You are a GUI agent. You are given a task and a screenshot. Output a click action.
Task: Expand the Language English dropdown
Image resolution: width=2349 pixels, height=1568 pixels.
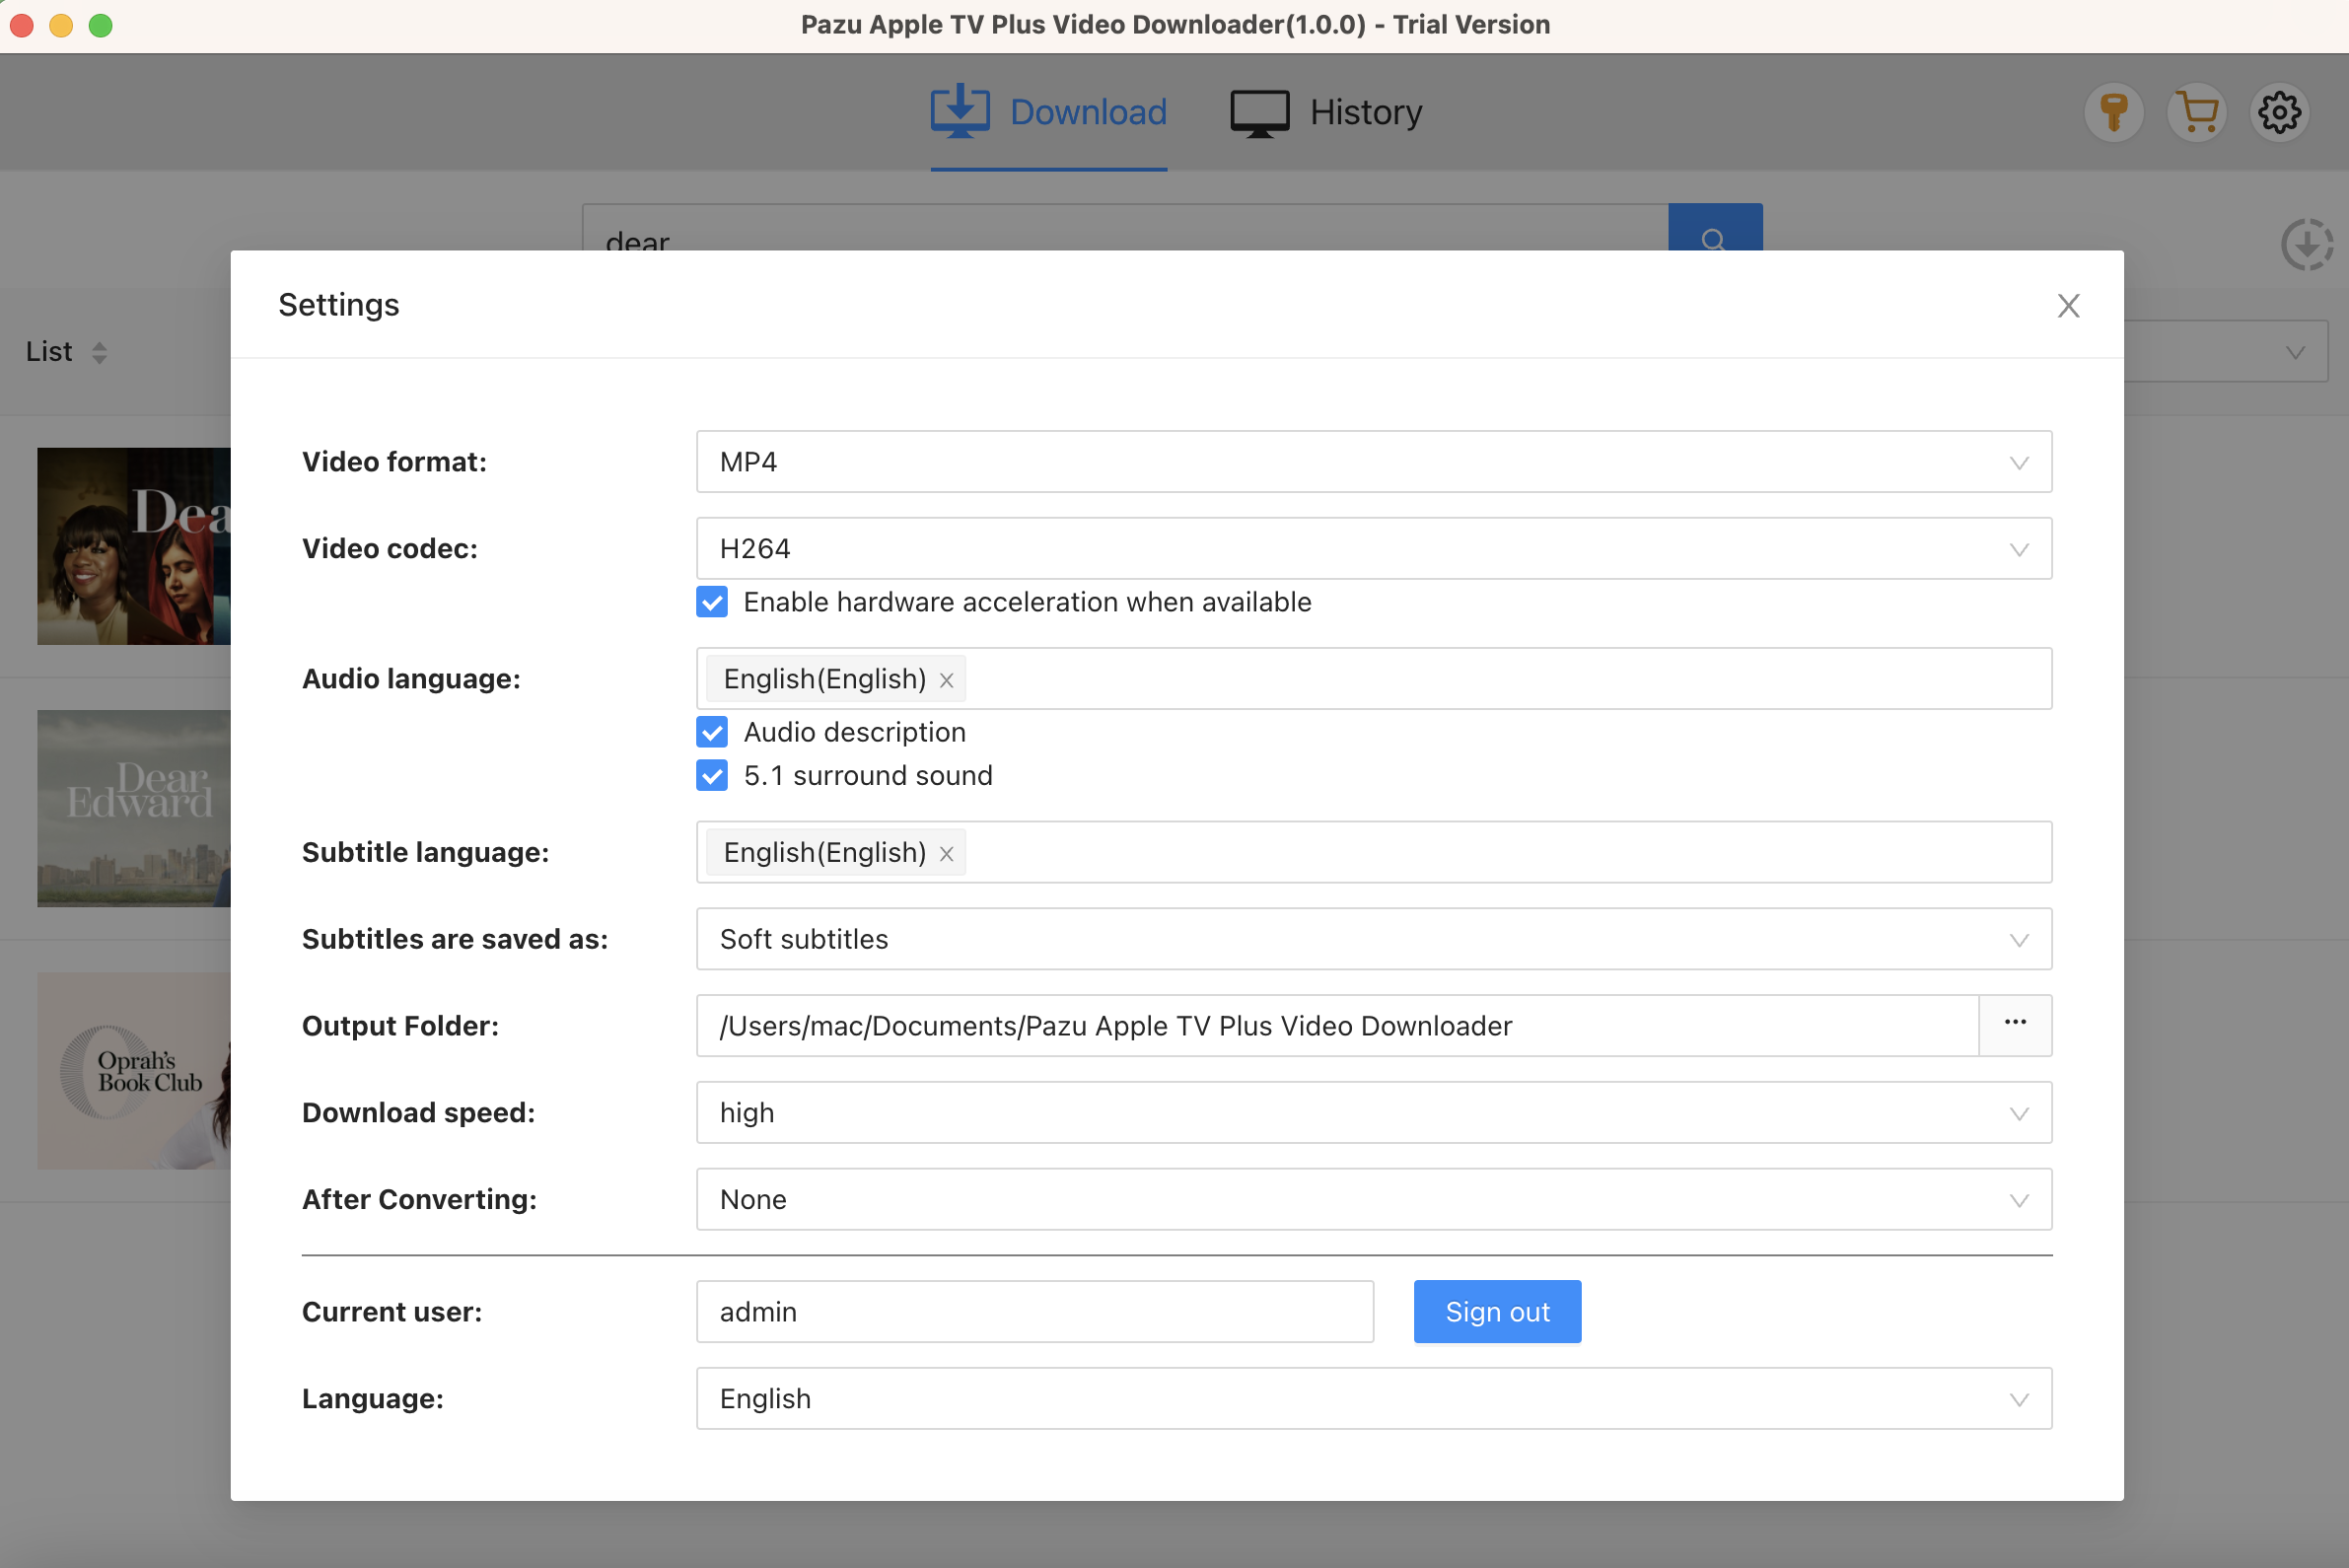click(x=1374, y=1398)
